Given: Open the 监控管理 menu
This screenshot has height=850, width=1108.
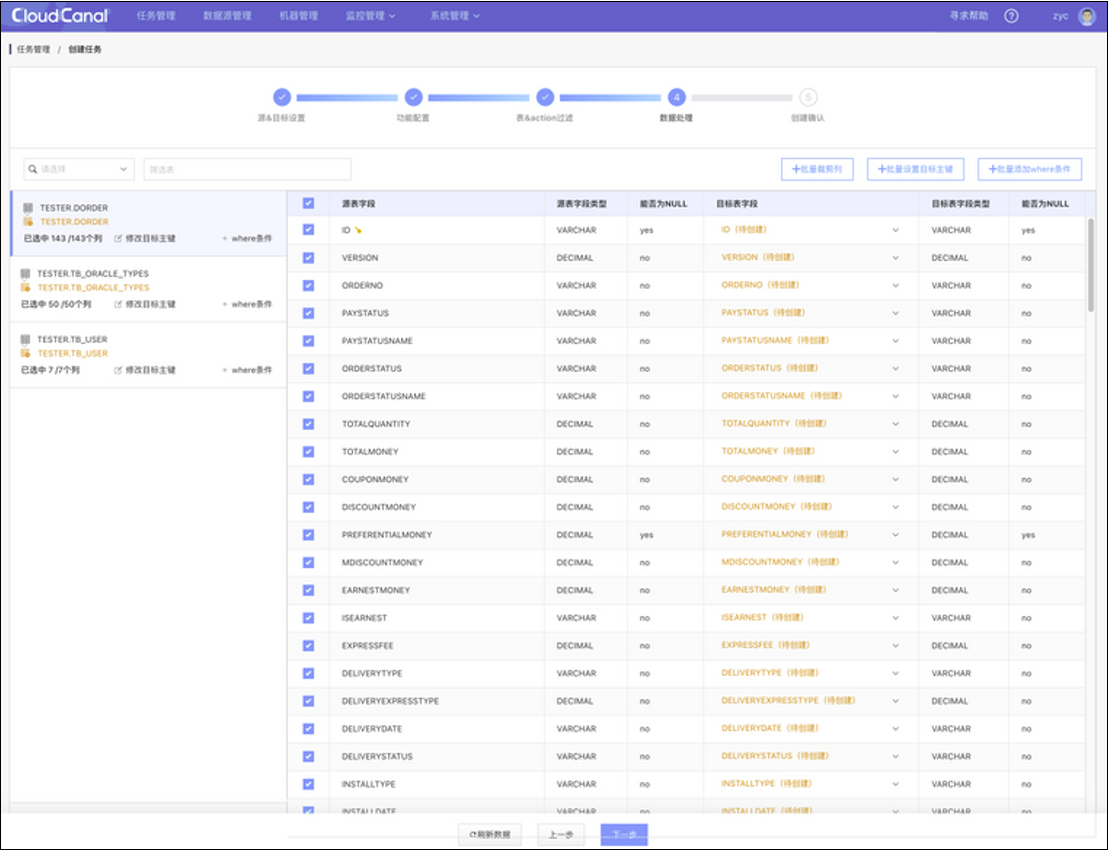Looking at the screenshot, I should click(370, 16).
